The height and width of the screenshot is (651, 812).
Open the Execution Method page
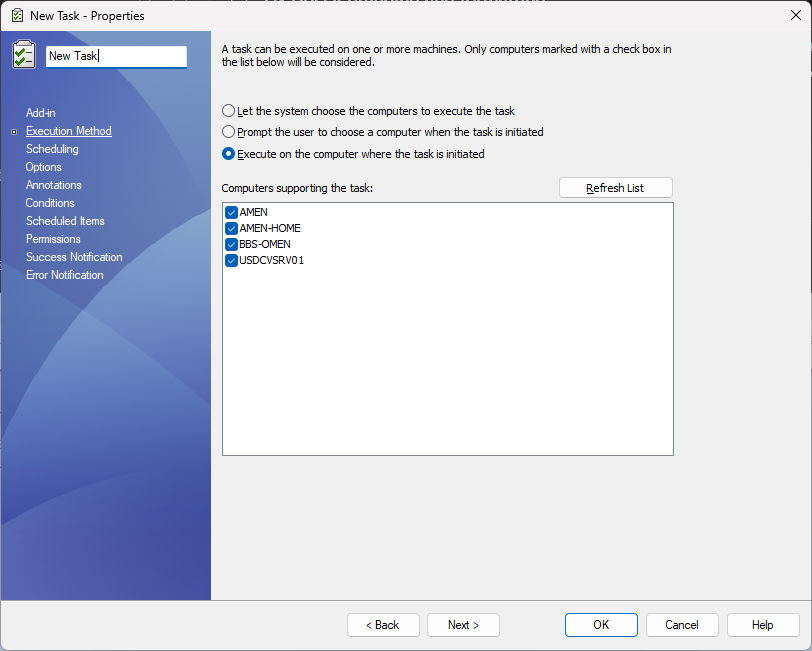point(69,131)
